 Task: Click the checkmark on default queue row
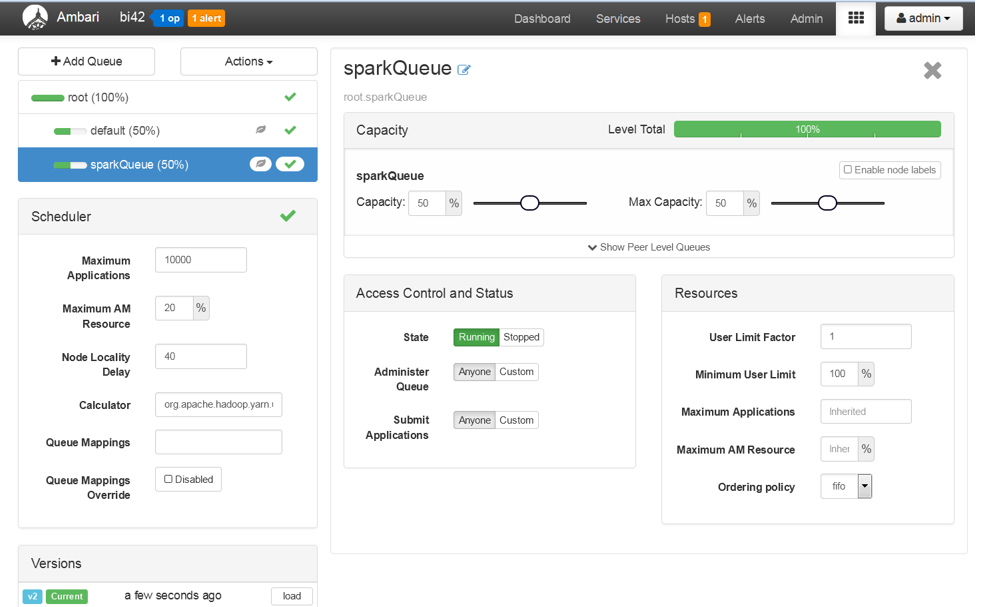(290, 130)
